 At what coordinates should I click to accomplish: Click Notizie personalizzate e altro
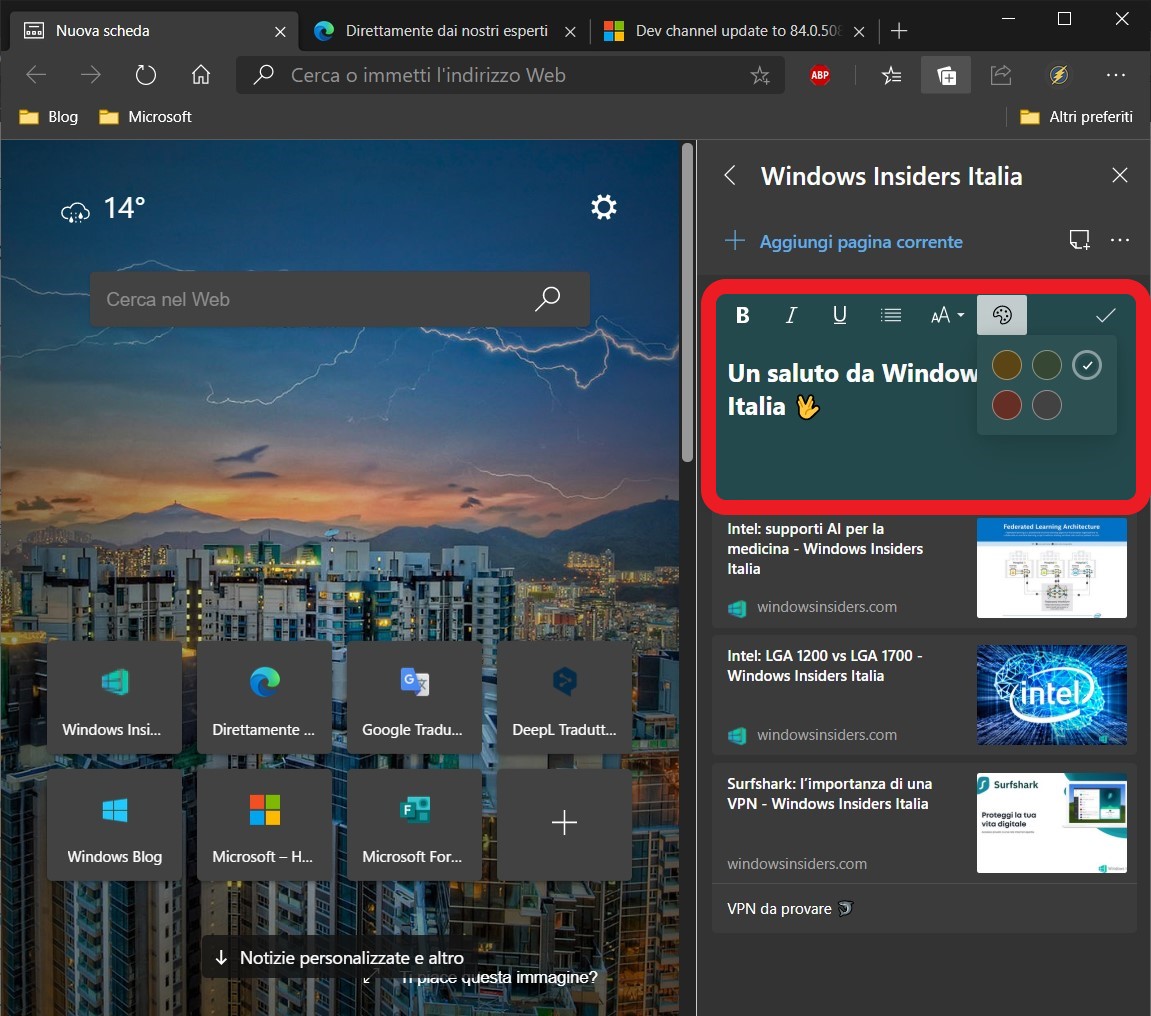click(339, 957)
